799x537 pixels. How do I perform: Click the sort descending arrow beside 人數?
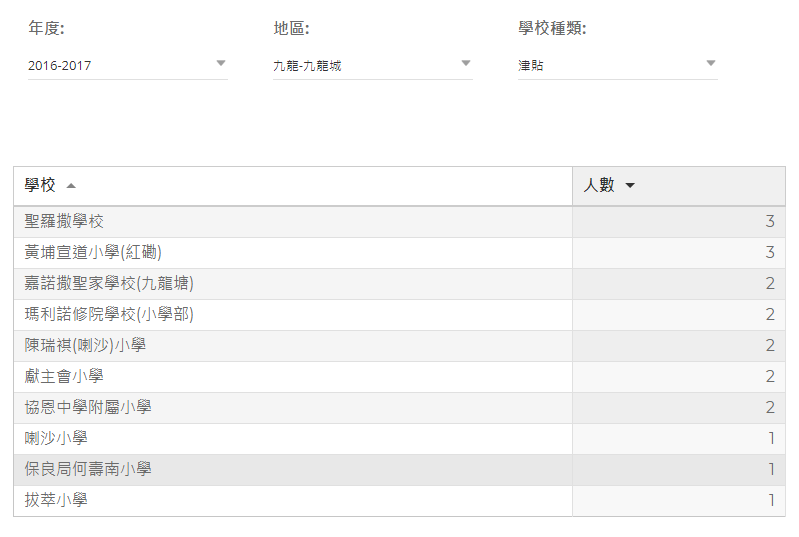tap(630, 186)
